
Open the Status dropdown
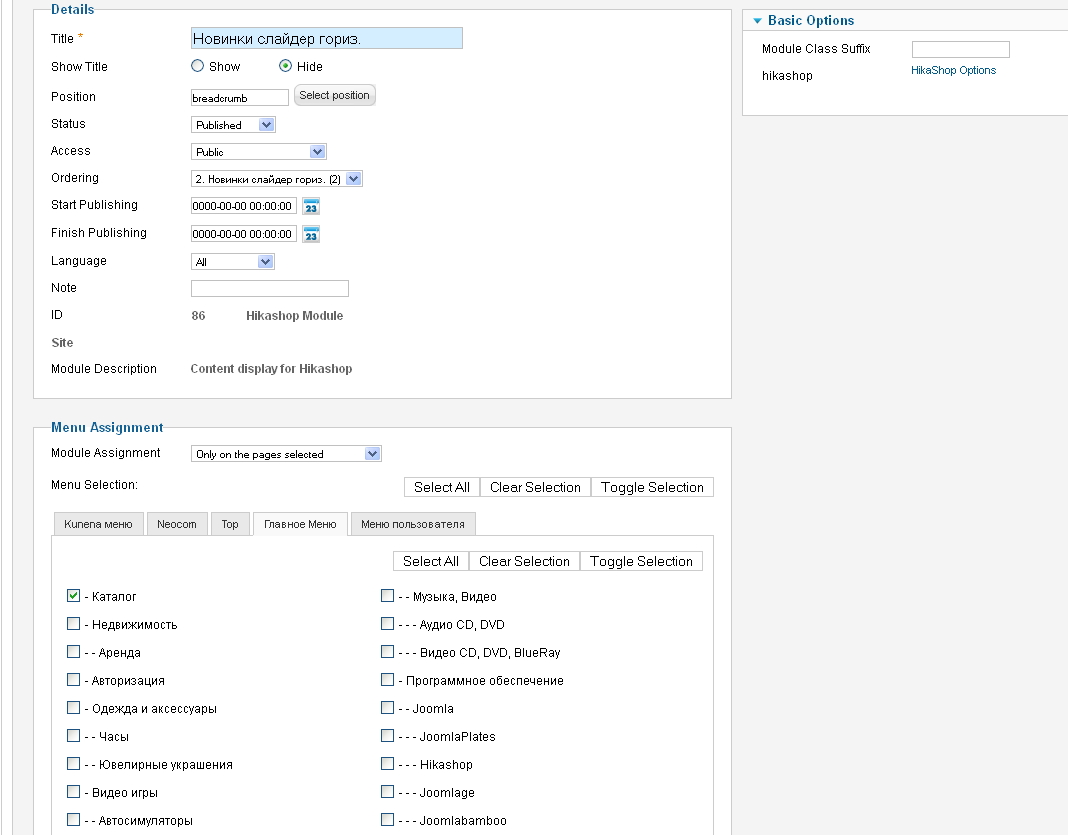click(233, 125)
